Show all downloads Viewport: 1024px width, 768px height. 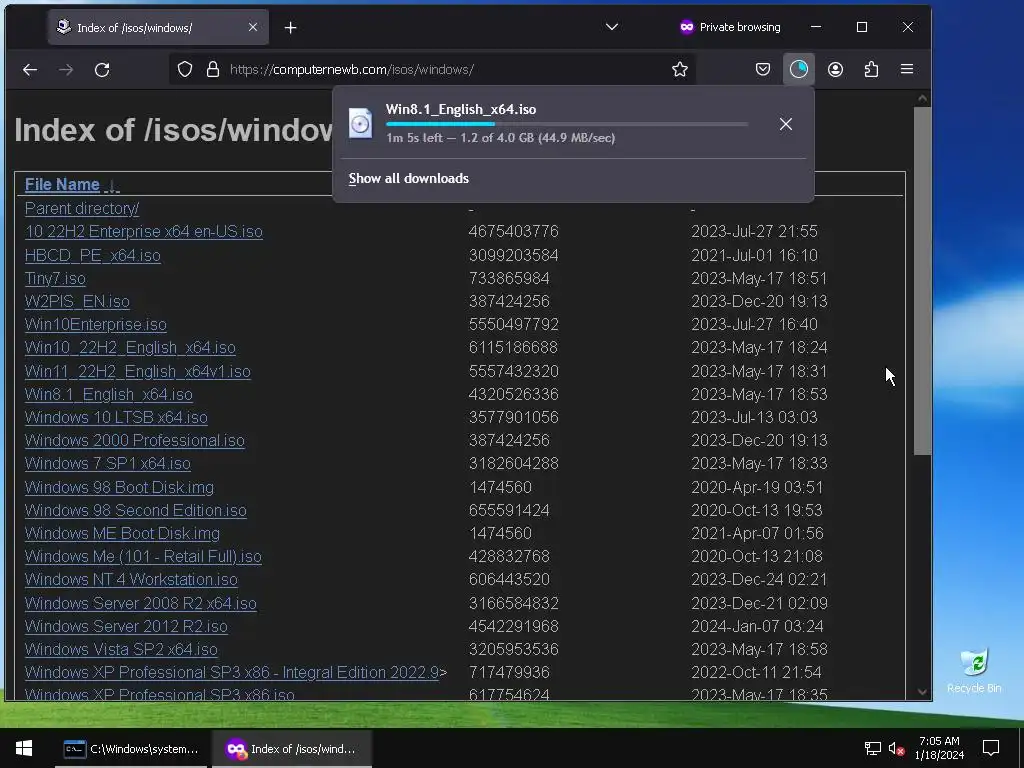409,178
